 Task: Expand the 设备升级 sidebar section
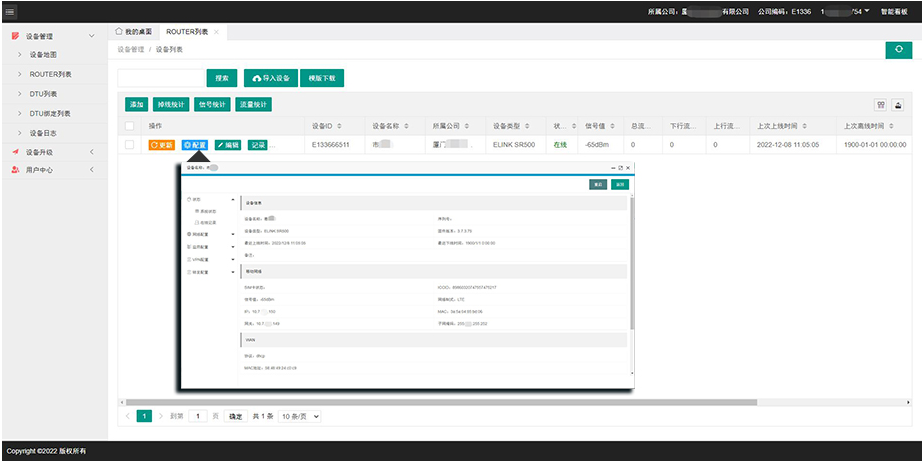pos(92,152)
